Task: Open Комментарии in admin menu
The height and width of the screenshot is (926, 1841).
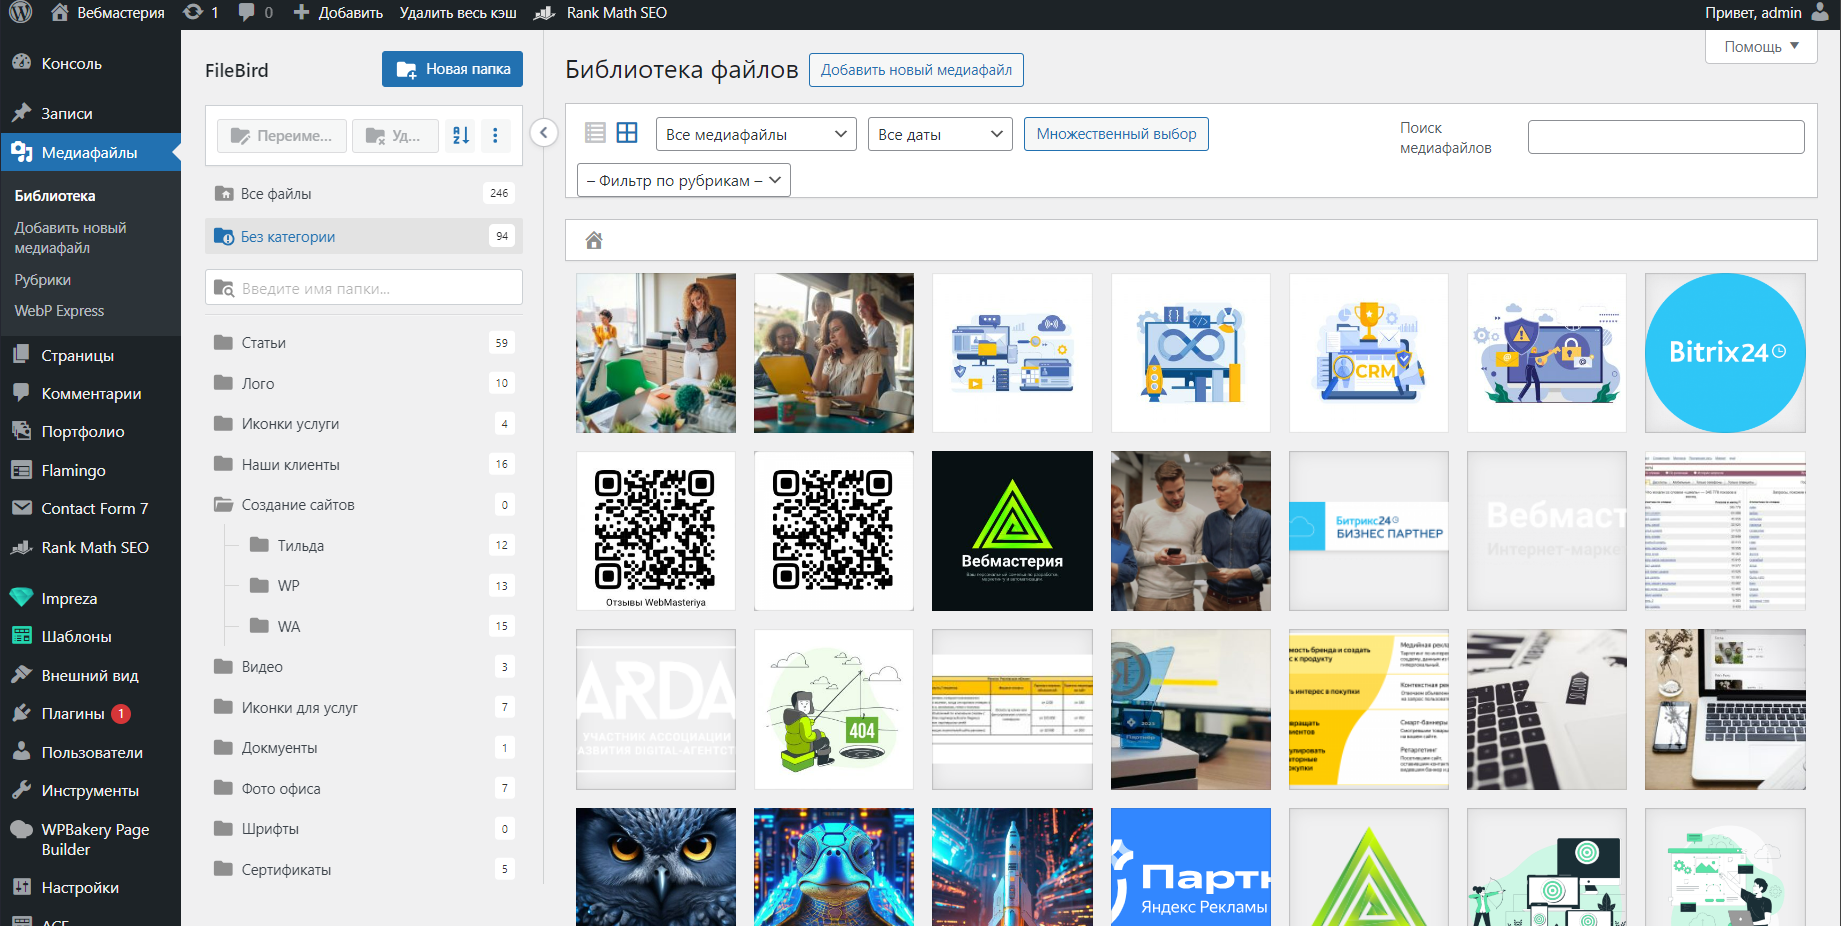Action: click(90, 393)
